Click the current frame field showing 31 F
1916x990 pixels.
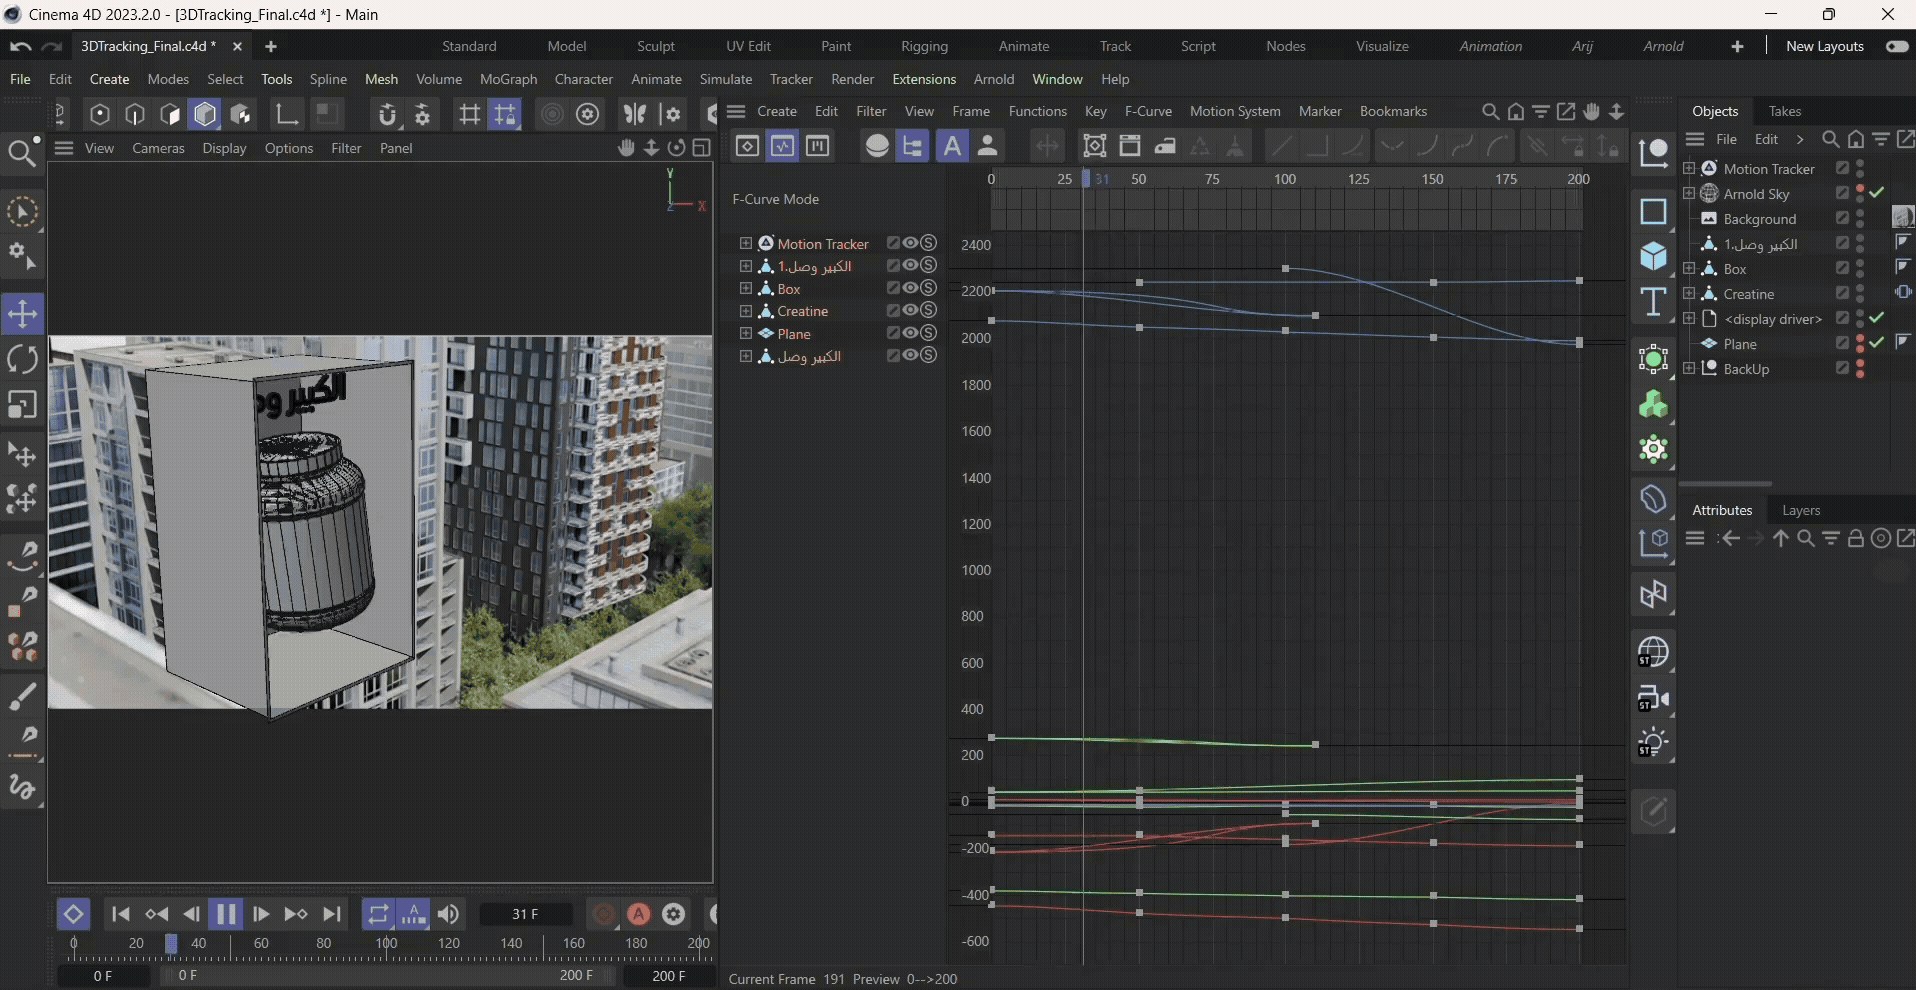pos(525,914)
